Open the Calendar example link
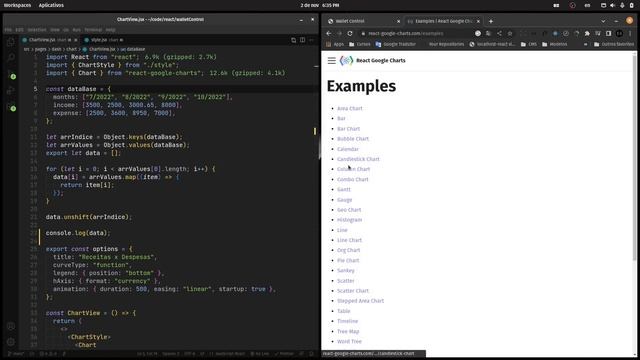Screen dimensions: 640x360 [x=348, y=149]
